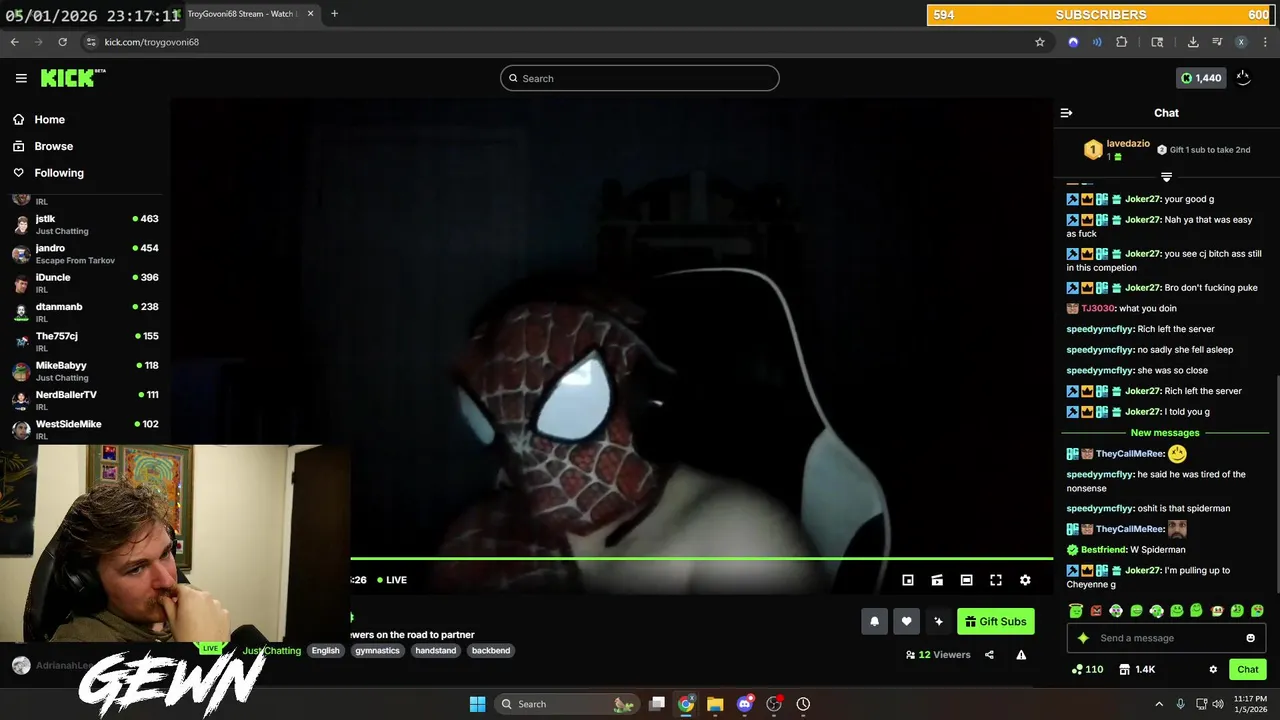This screenshot has height=720, width=1280.
Task: Open the user profile avatar menu
Action: [1243, 78]
